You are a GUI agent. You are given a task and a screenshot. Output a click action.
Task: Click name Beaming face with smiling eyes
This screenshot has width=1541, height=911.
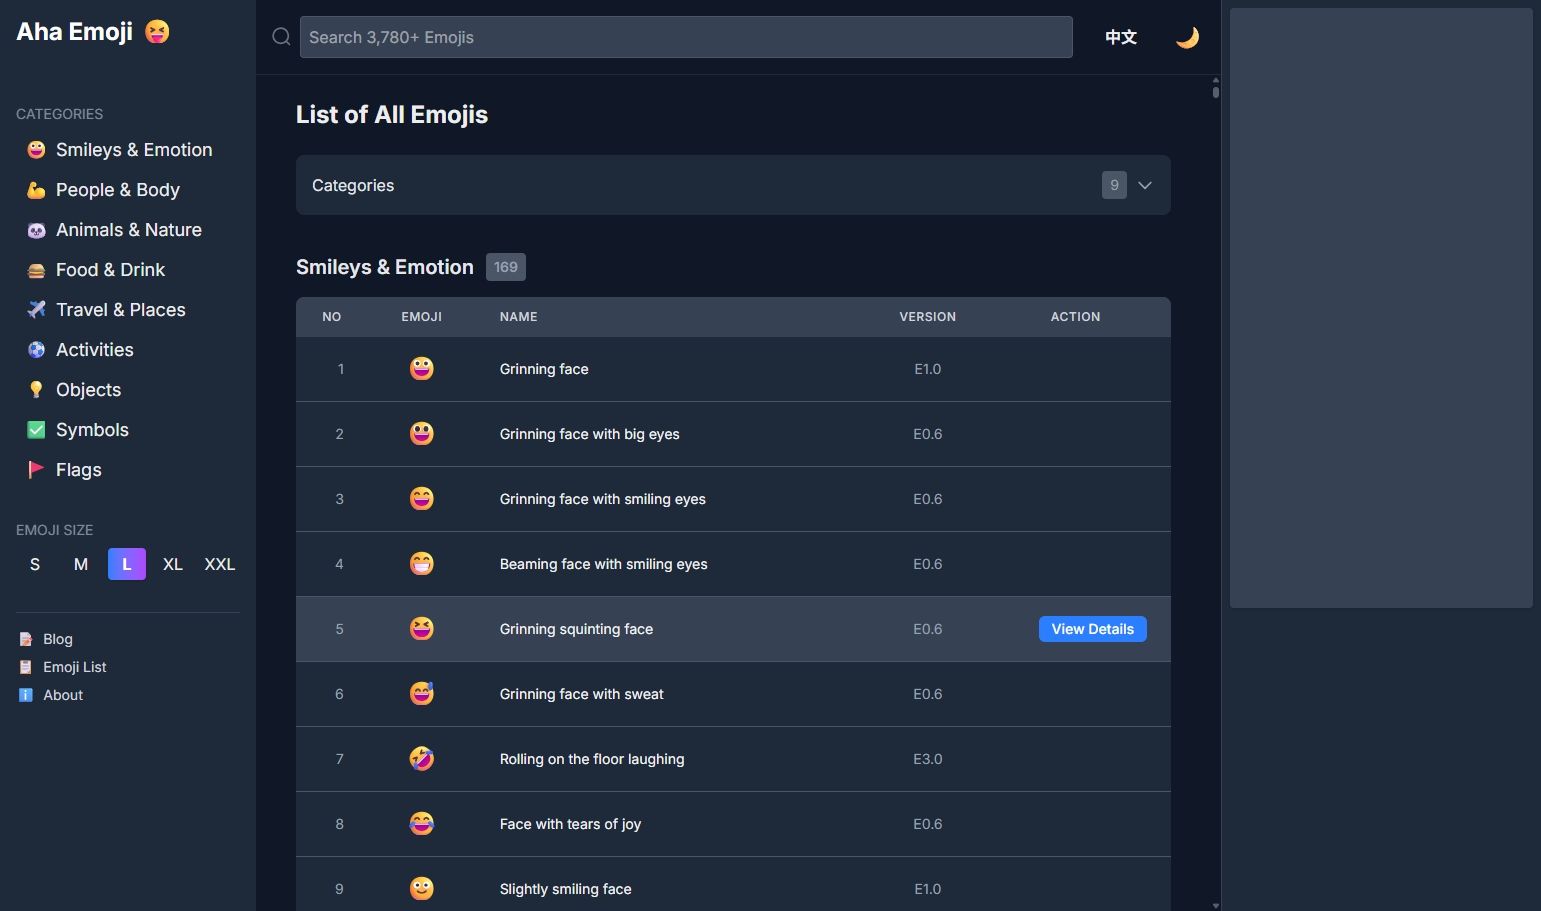pyautogui.click(x=604, y=564)
